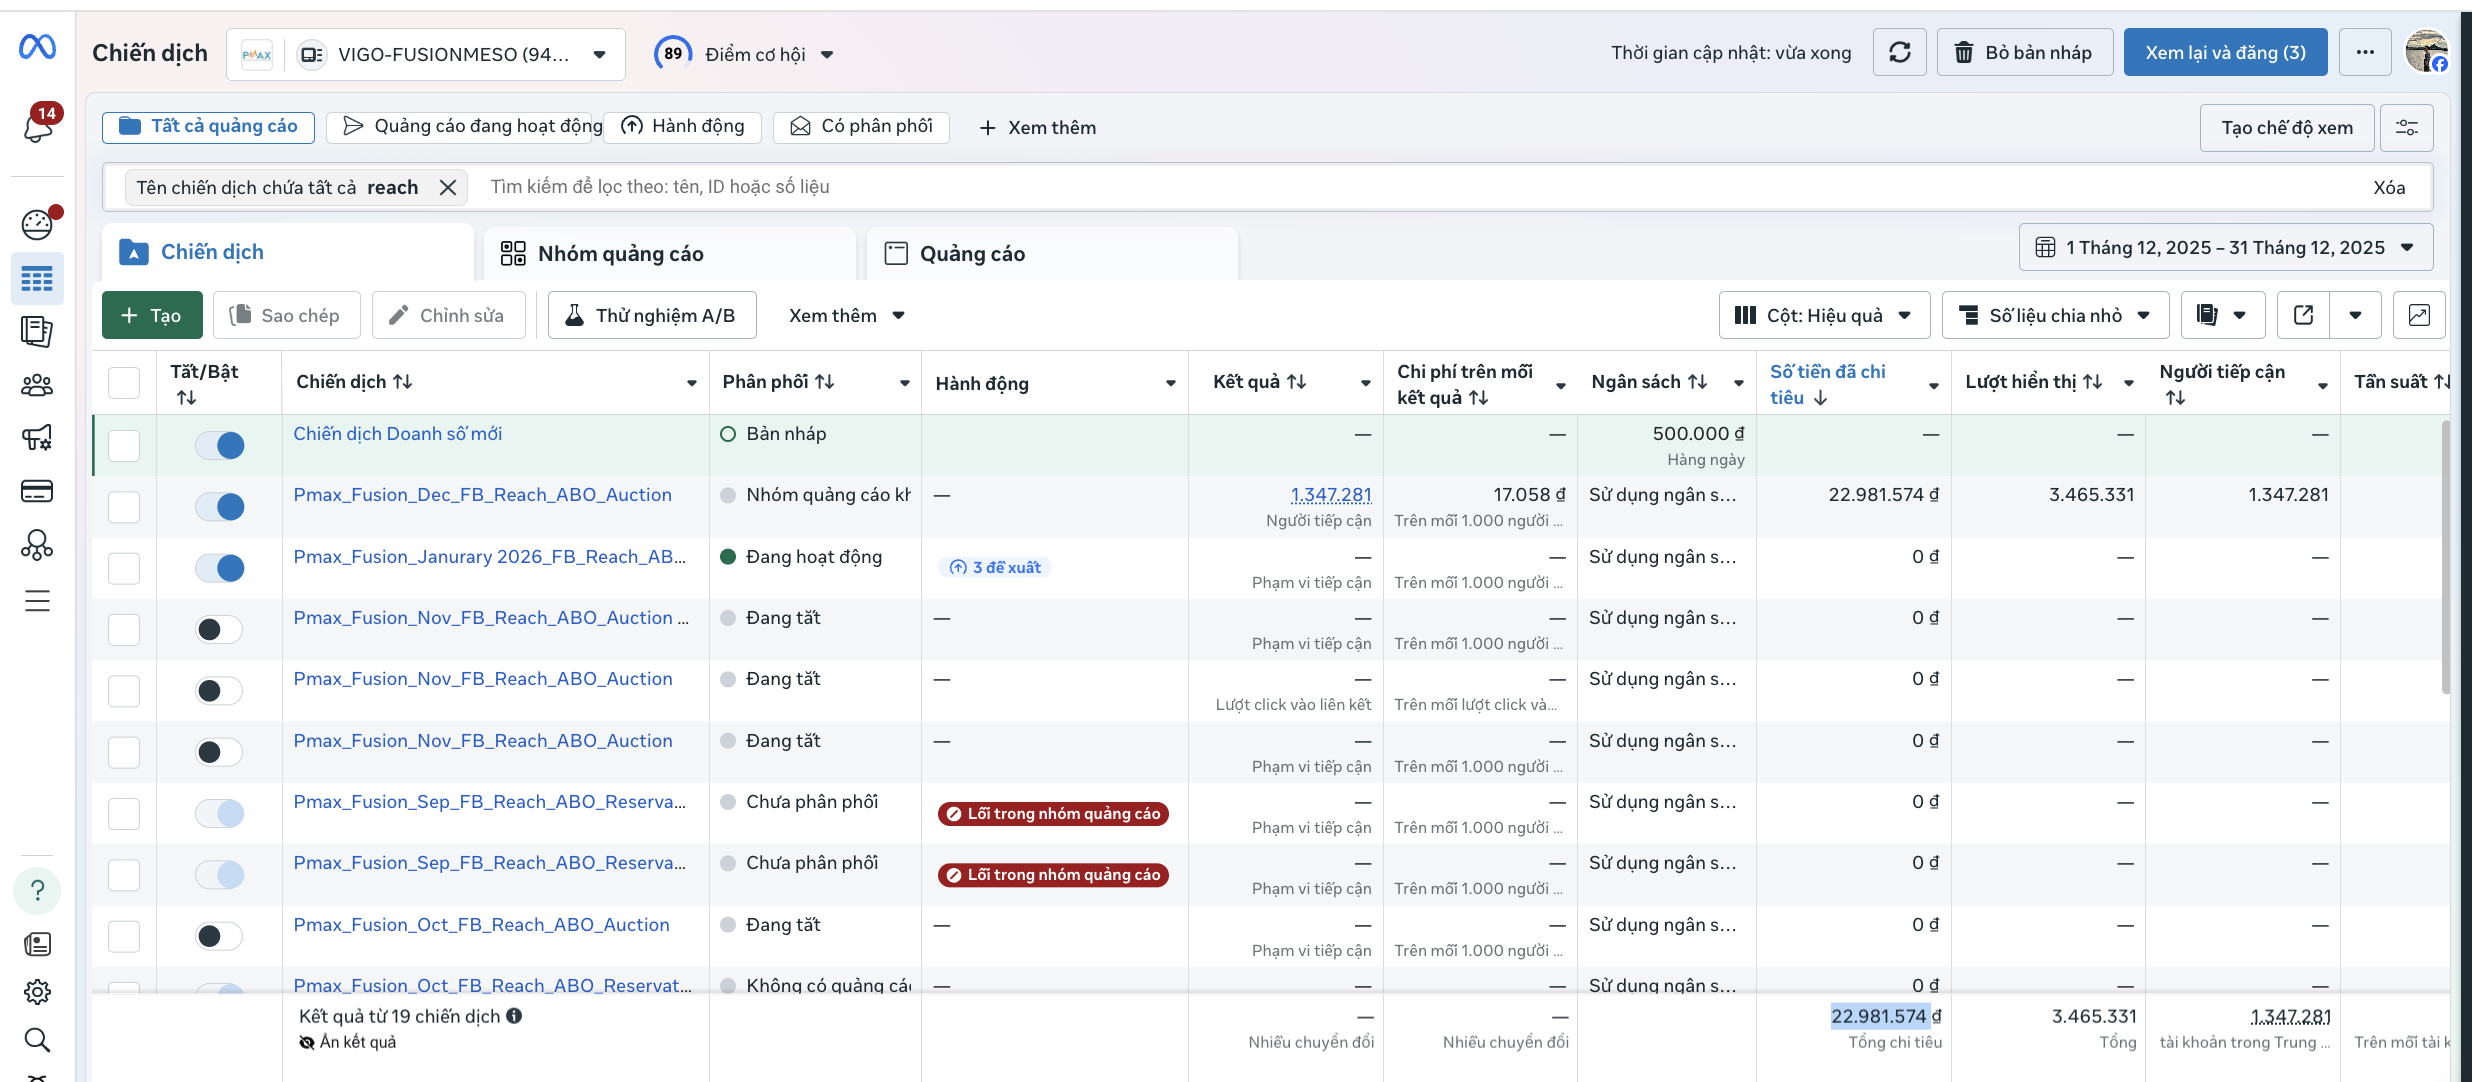Open the view filter settings icon
The image size is (2472, 1082).
coord(2406,128)
